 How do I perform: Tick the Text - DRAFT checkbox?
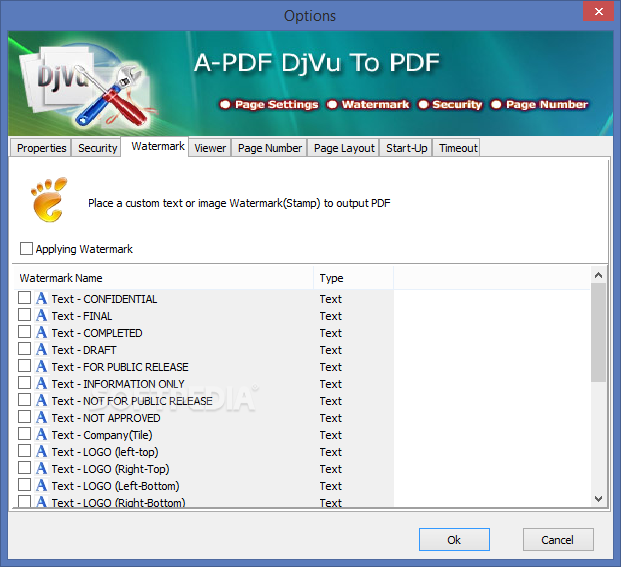pyautogui.click(x=25, y=349)
